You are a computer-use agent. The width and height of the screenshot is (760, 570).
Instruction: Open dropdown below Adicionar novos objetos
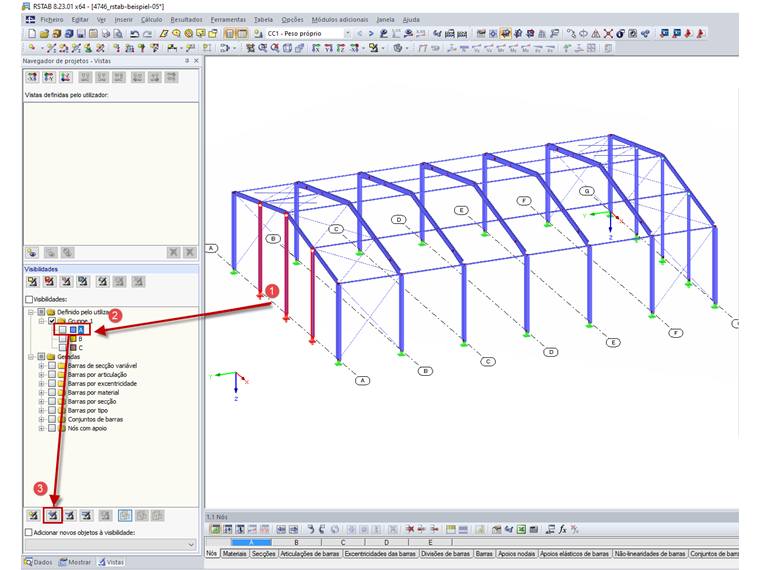[x=191, y=545]
